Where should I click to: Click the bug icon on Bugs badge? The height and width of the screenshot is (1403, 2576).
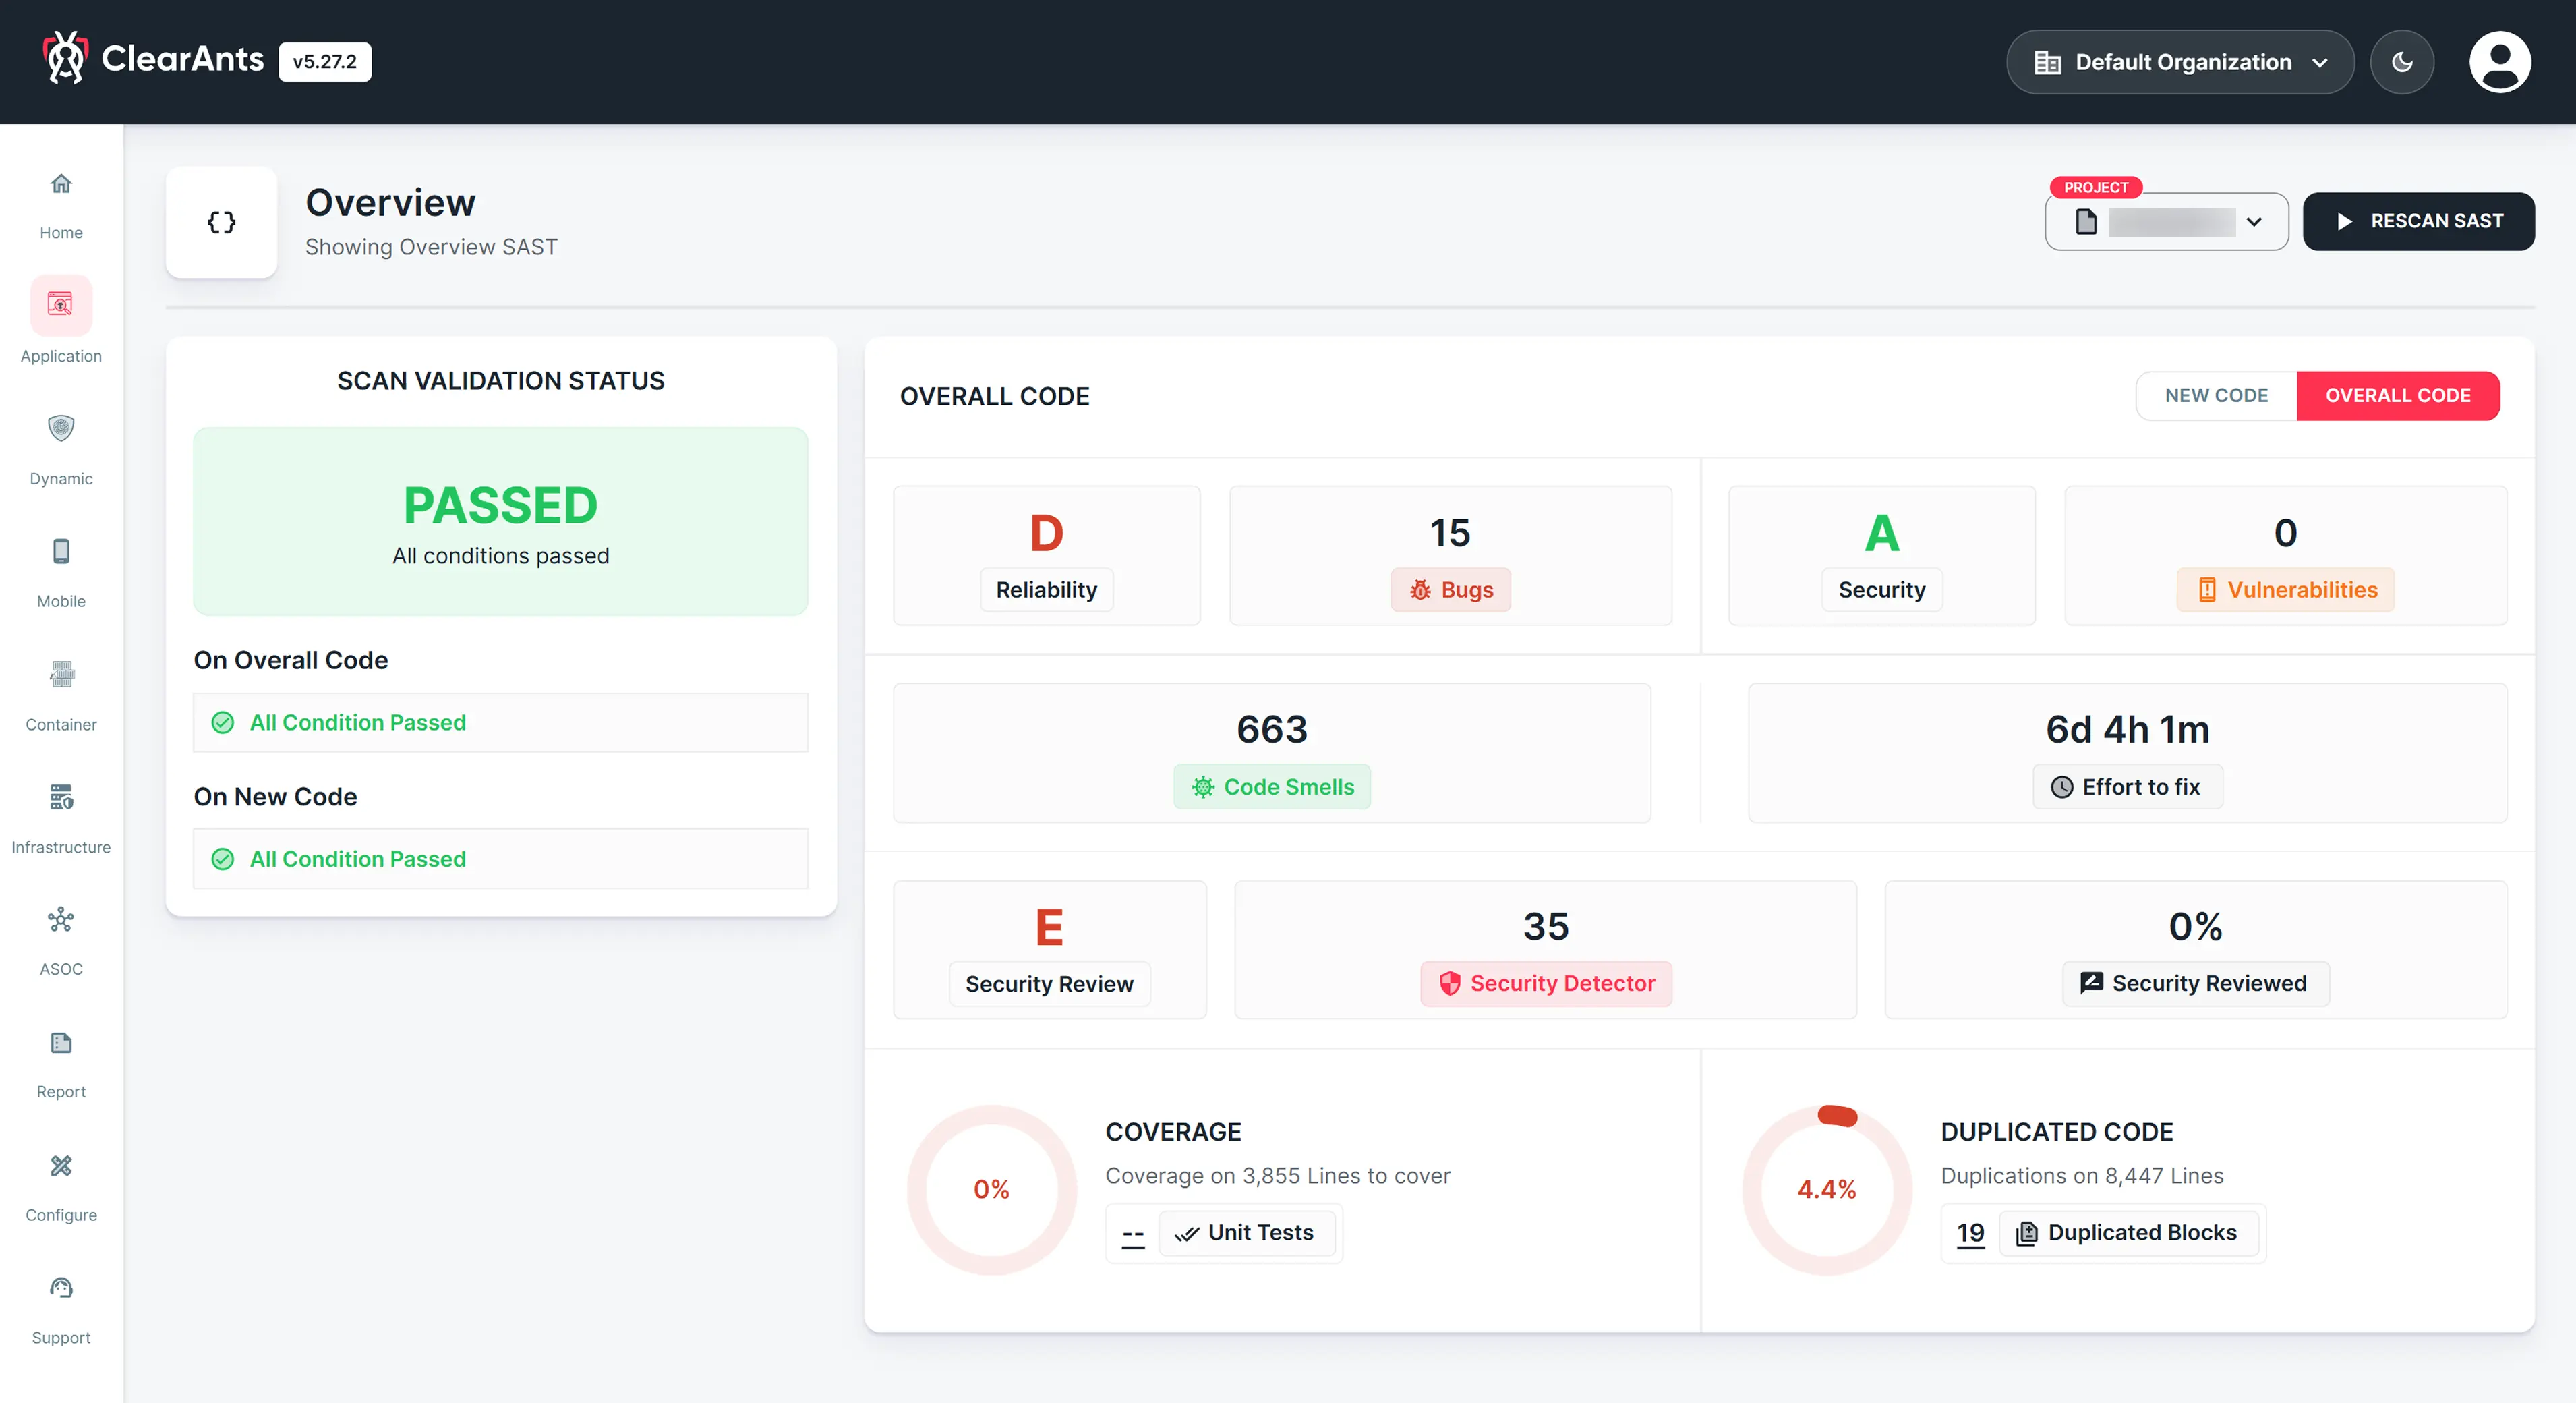click(1420, 590)
